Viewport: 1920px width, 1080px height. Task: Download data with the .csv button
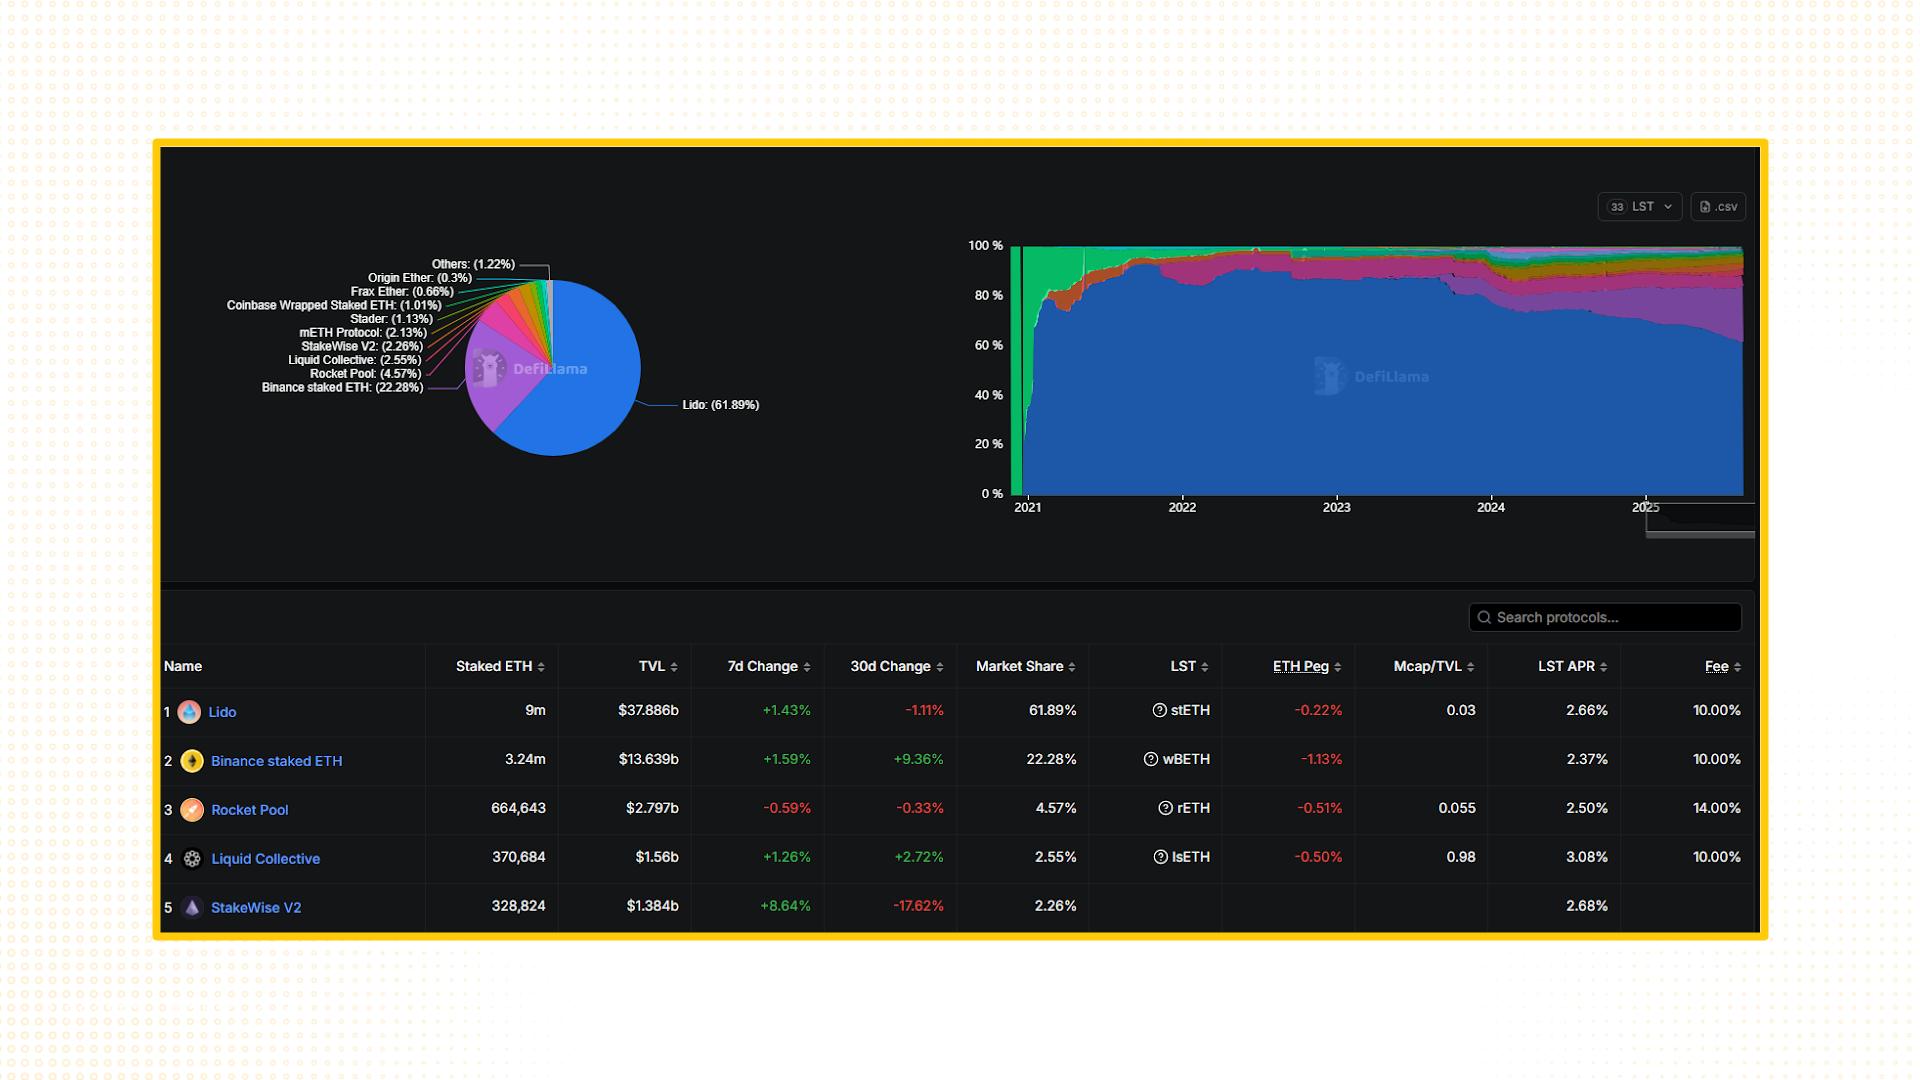click(x=1718, y=207)
